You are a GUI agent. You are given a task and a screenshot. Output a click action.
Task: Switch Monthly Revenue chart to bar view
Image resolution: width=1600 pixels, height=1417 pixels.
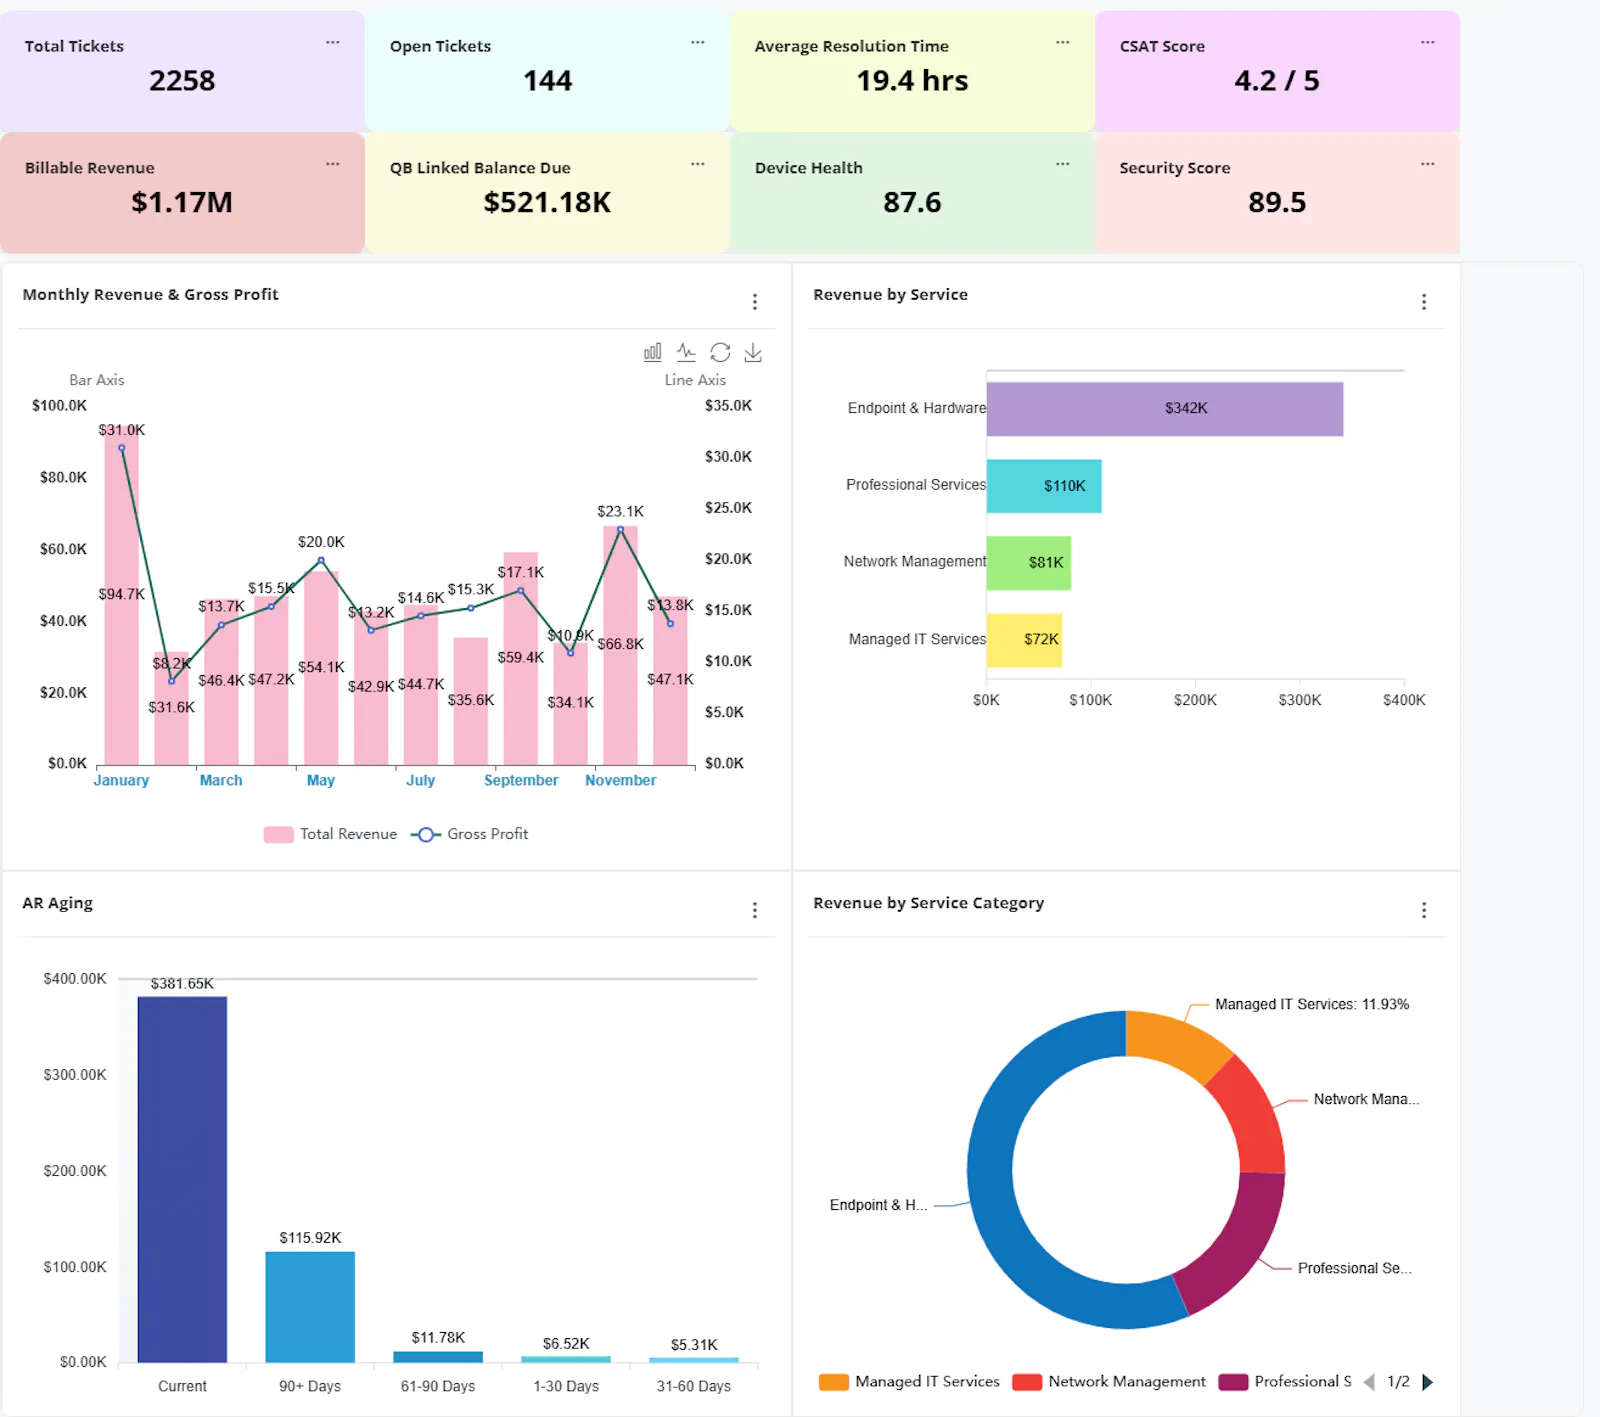653,352
